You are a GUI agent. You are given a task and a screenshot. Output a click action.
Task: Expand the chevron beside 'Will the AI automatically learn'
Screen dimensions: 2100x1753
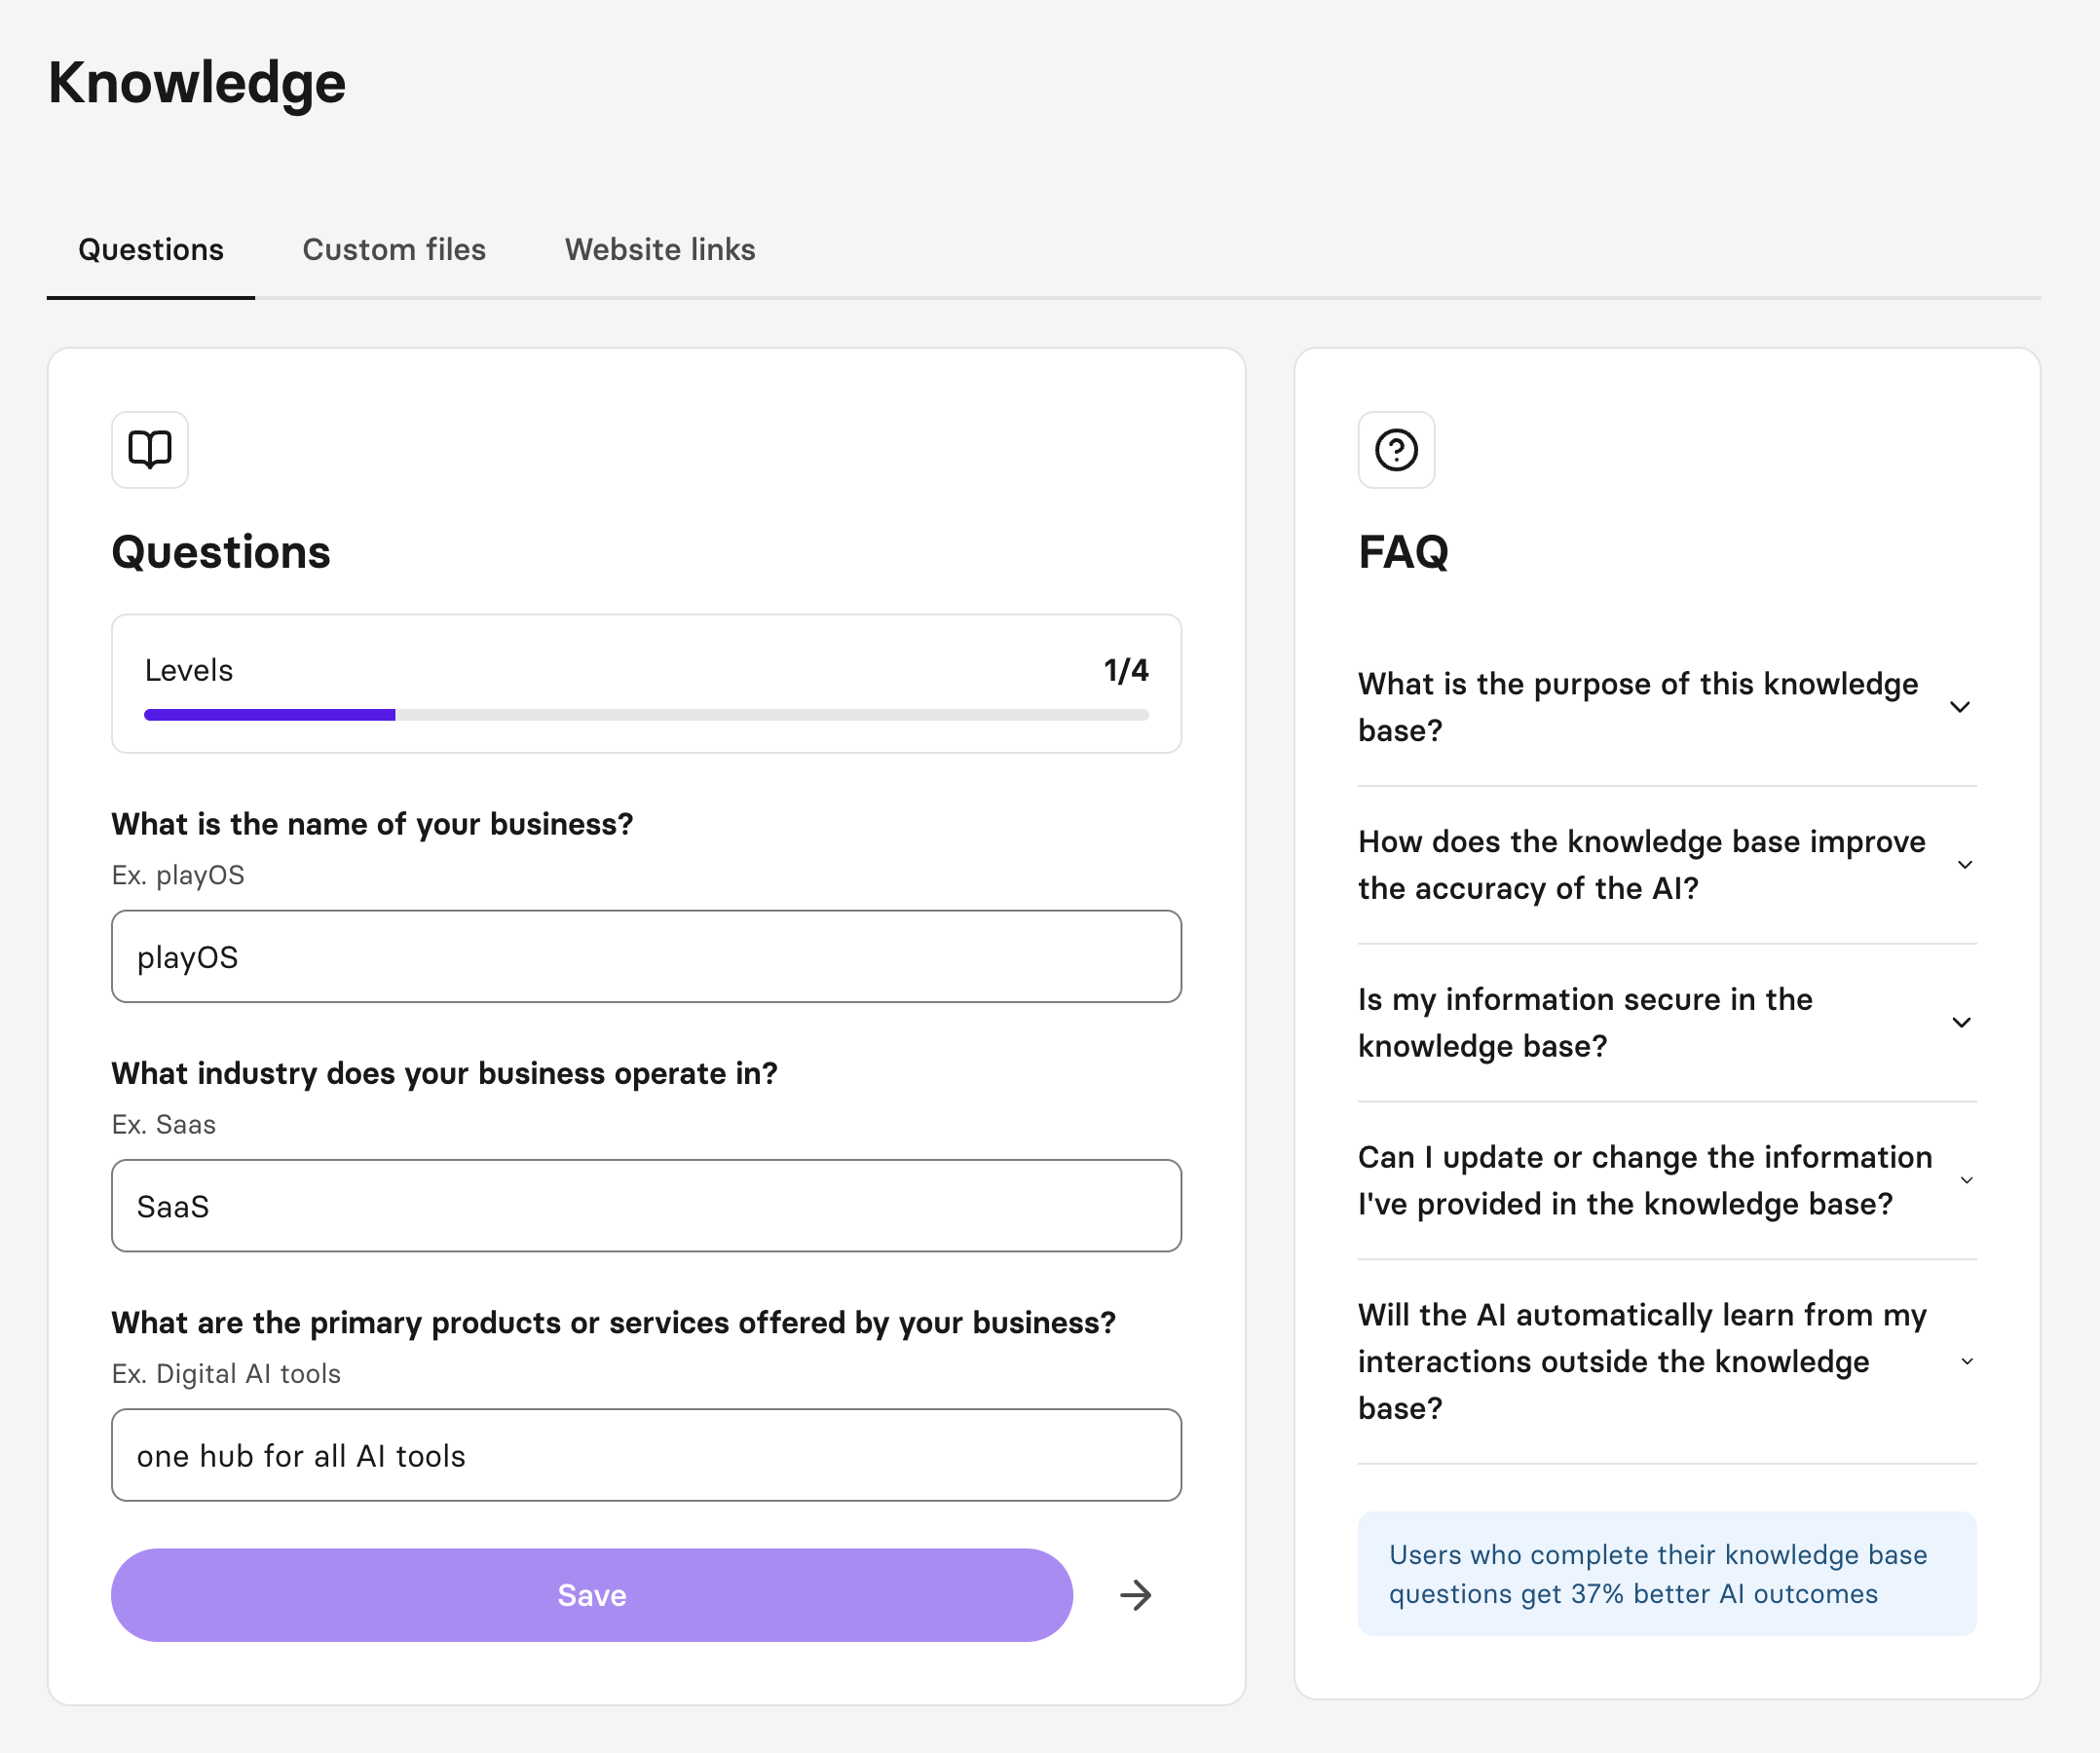click(1967, 1361)
